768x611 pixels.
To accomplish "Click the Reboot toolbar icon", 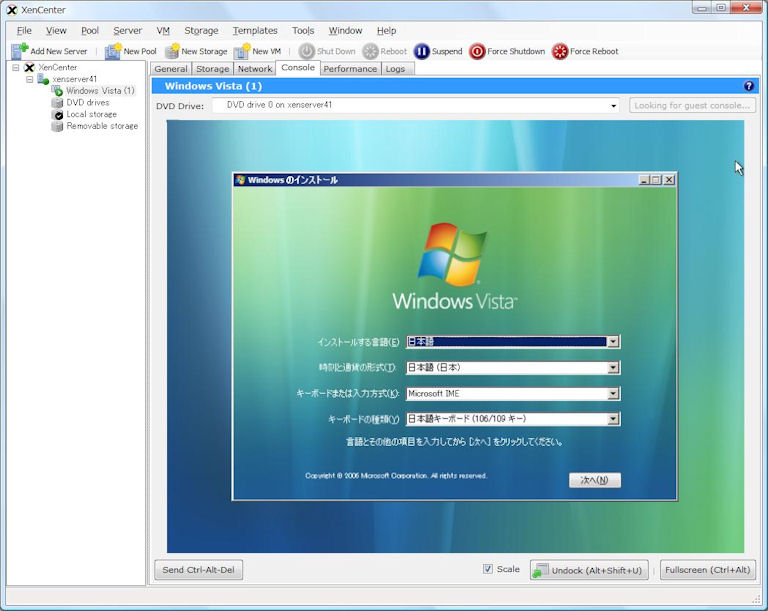I will click(x=371, y=51).
